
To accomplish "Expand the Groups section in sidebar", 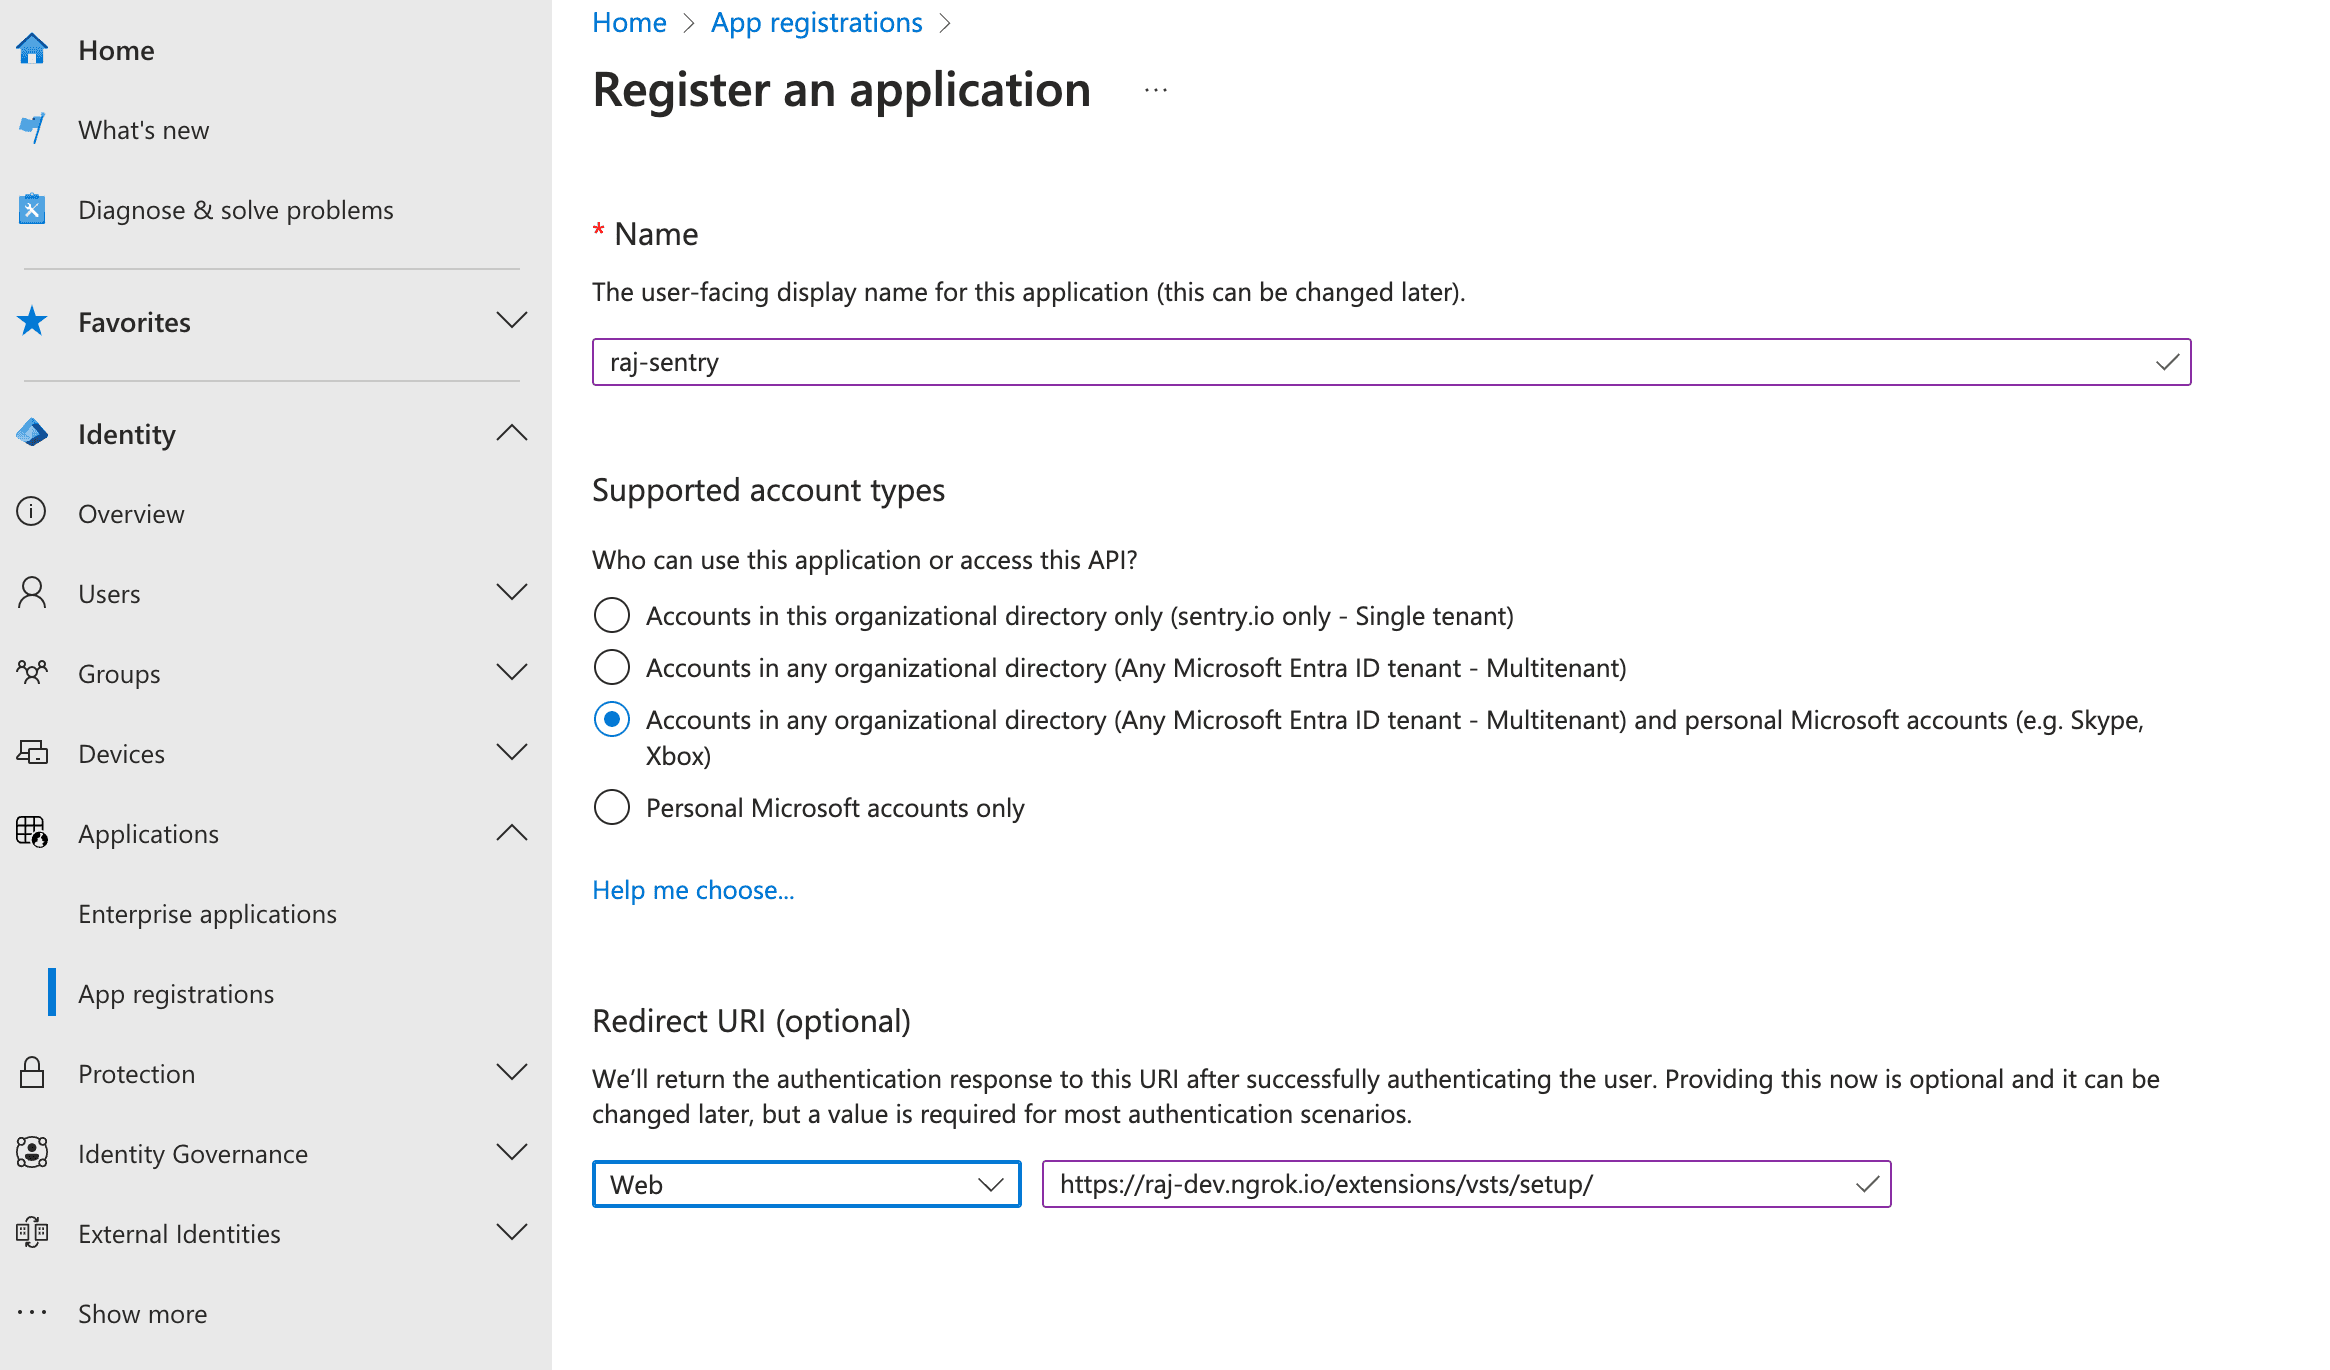I will 512,672.
